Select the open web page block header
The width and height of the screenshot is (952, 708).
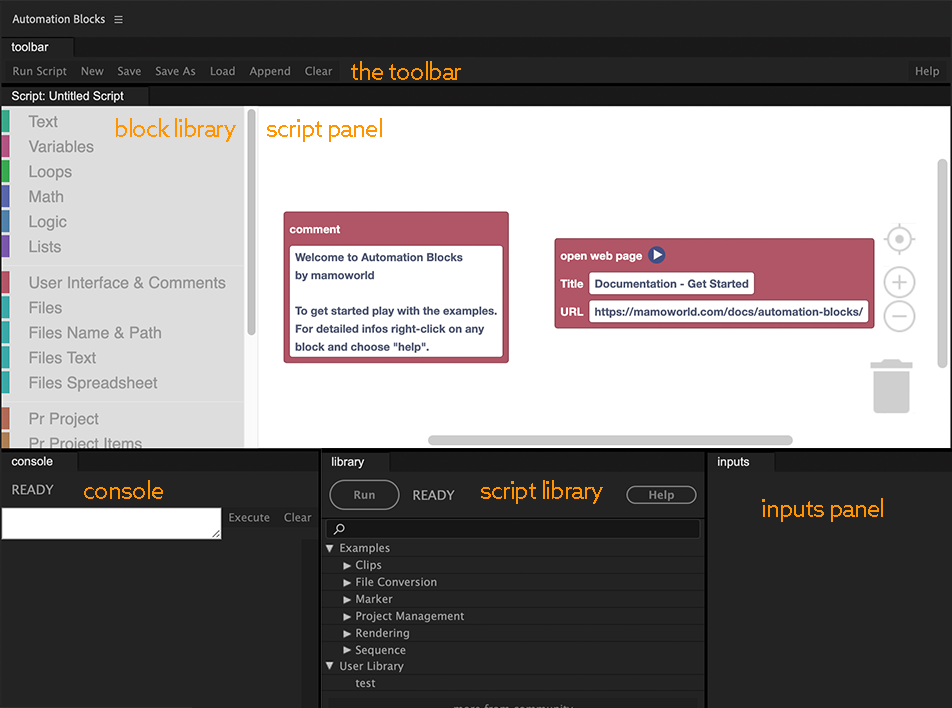[x=601, y=256]
